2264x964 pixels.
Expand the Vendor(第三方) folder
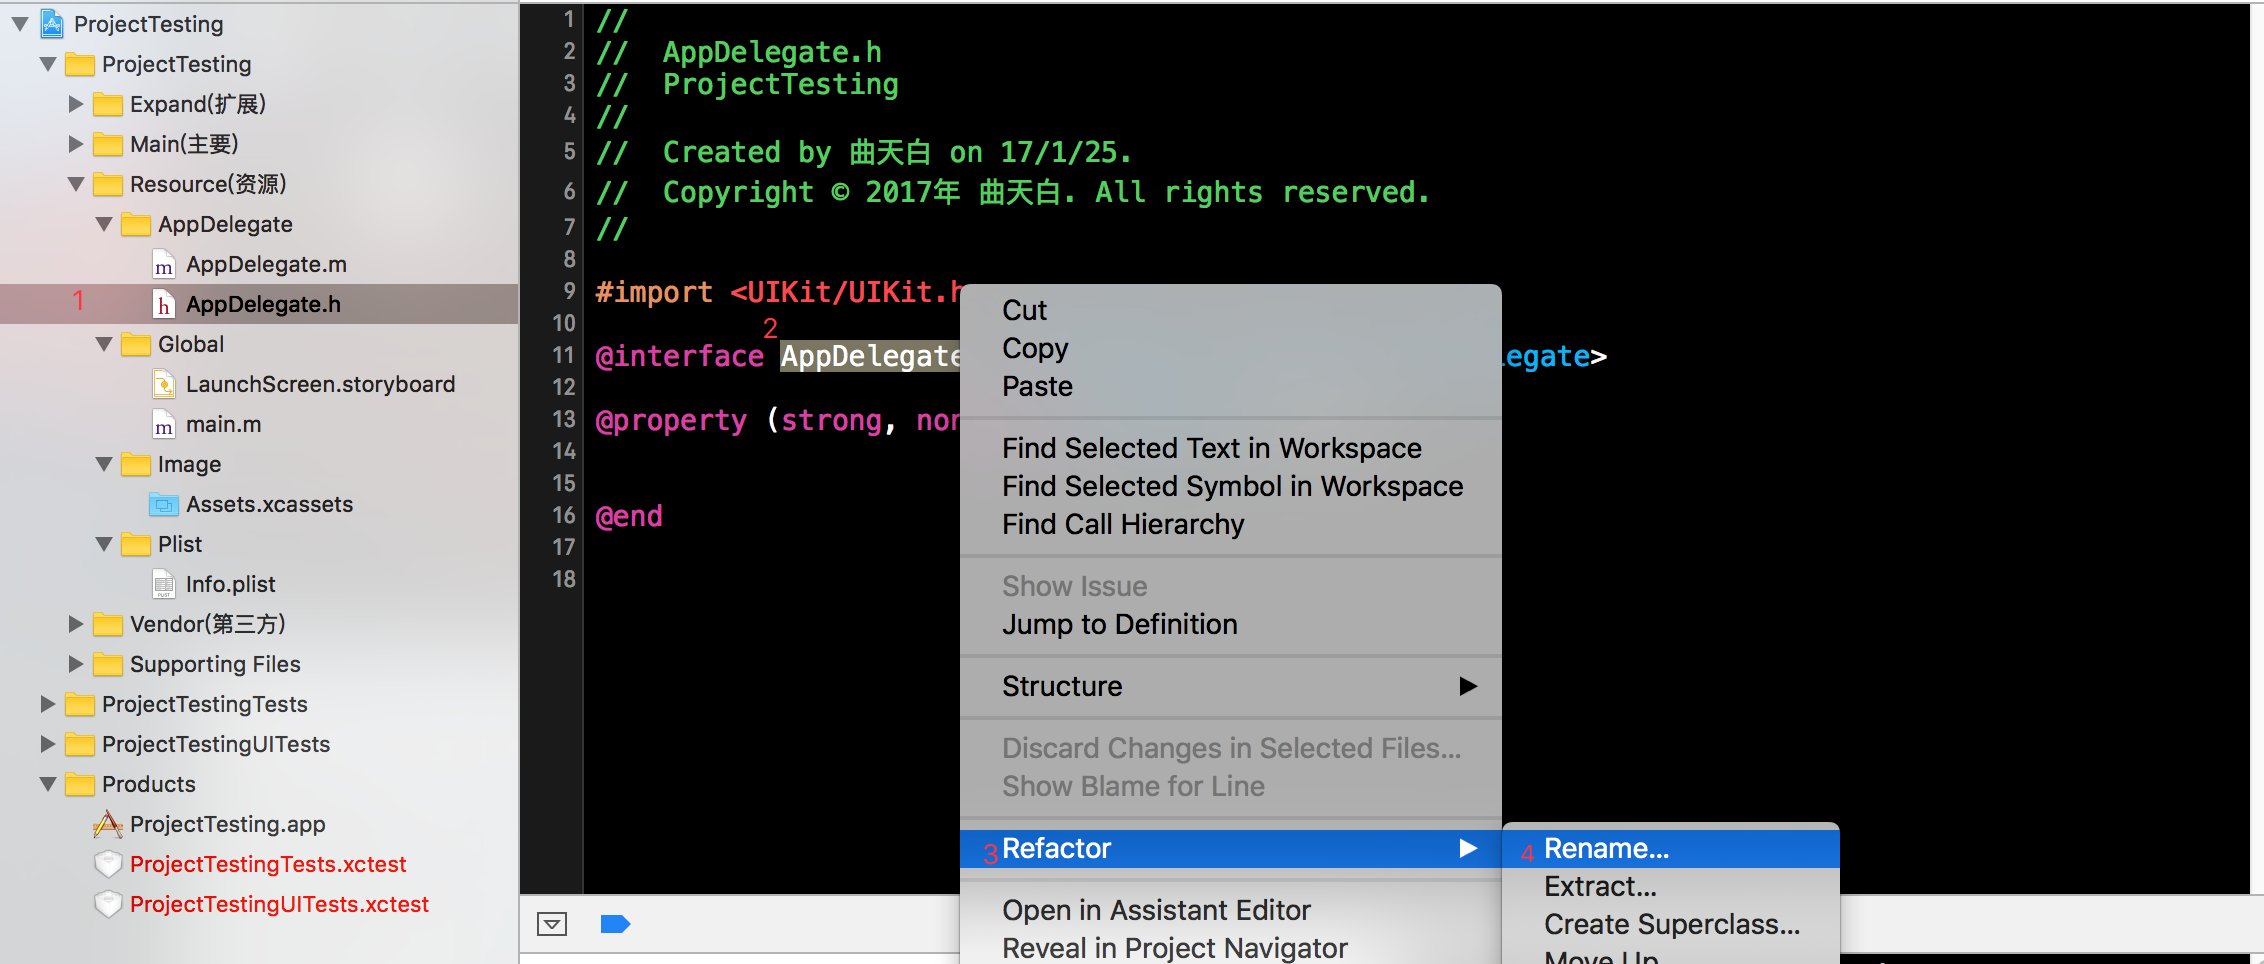pyautogui.click(x=76, y=624)
